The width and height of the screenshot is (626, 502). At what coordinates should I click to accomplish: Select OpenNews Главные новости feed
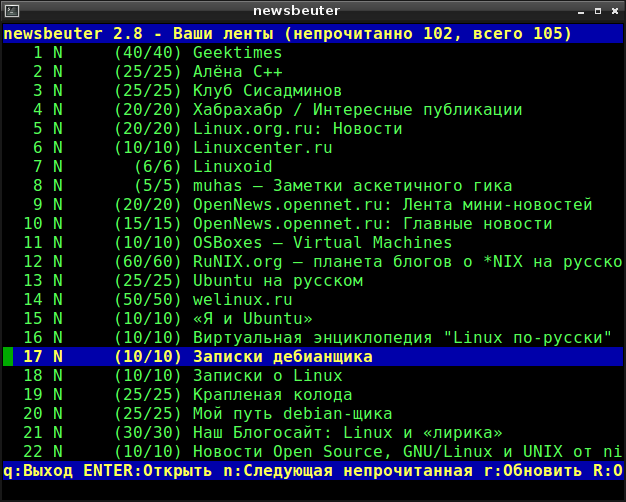[x=313, y=224]
